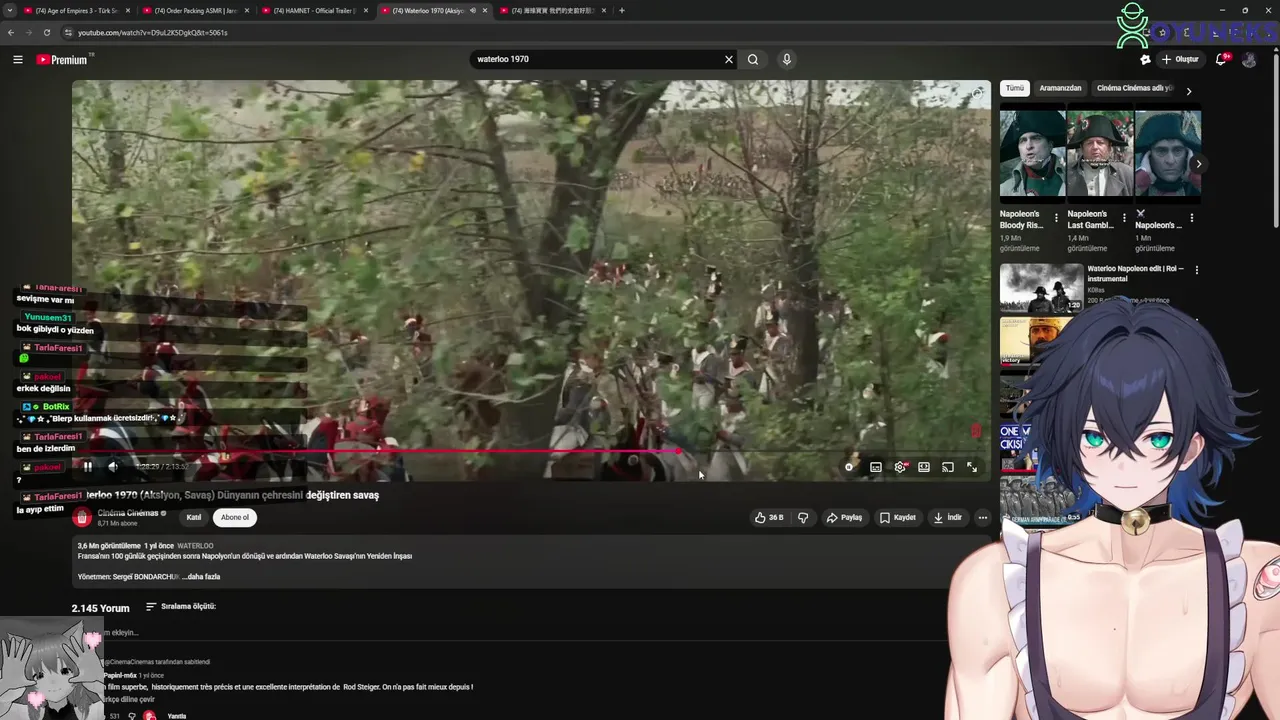This screenshot has width=1280, height=720.
Task: Open the three-dot more actions menu
Action: (x=983, y=517)
